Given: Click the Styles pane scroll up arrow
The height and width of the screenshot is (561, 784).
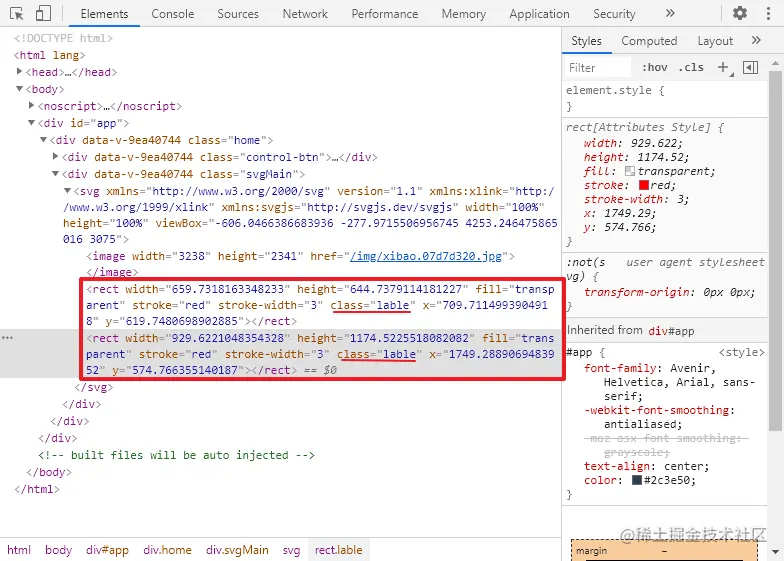Looking at the screenshot, I should click(x=776, y=64).
